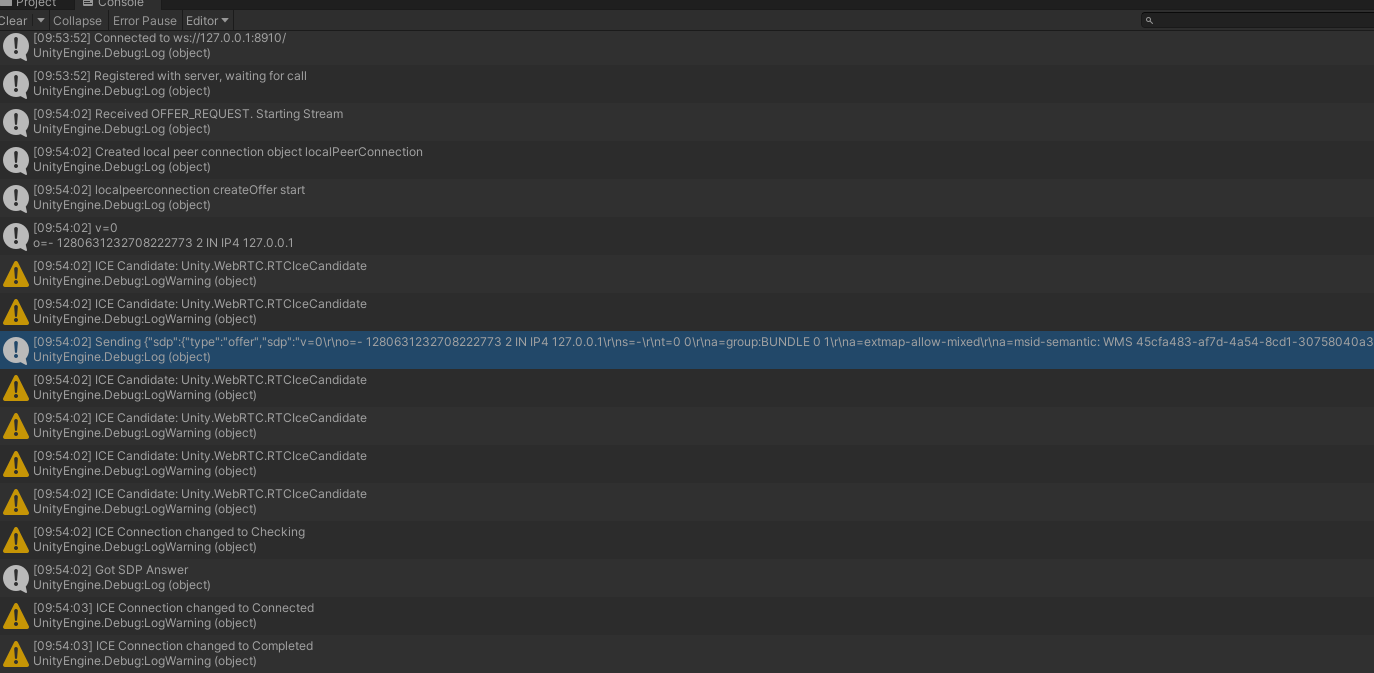Click info icon next to the "v=0" log entry

(16, 235)
